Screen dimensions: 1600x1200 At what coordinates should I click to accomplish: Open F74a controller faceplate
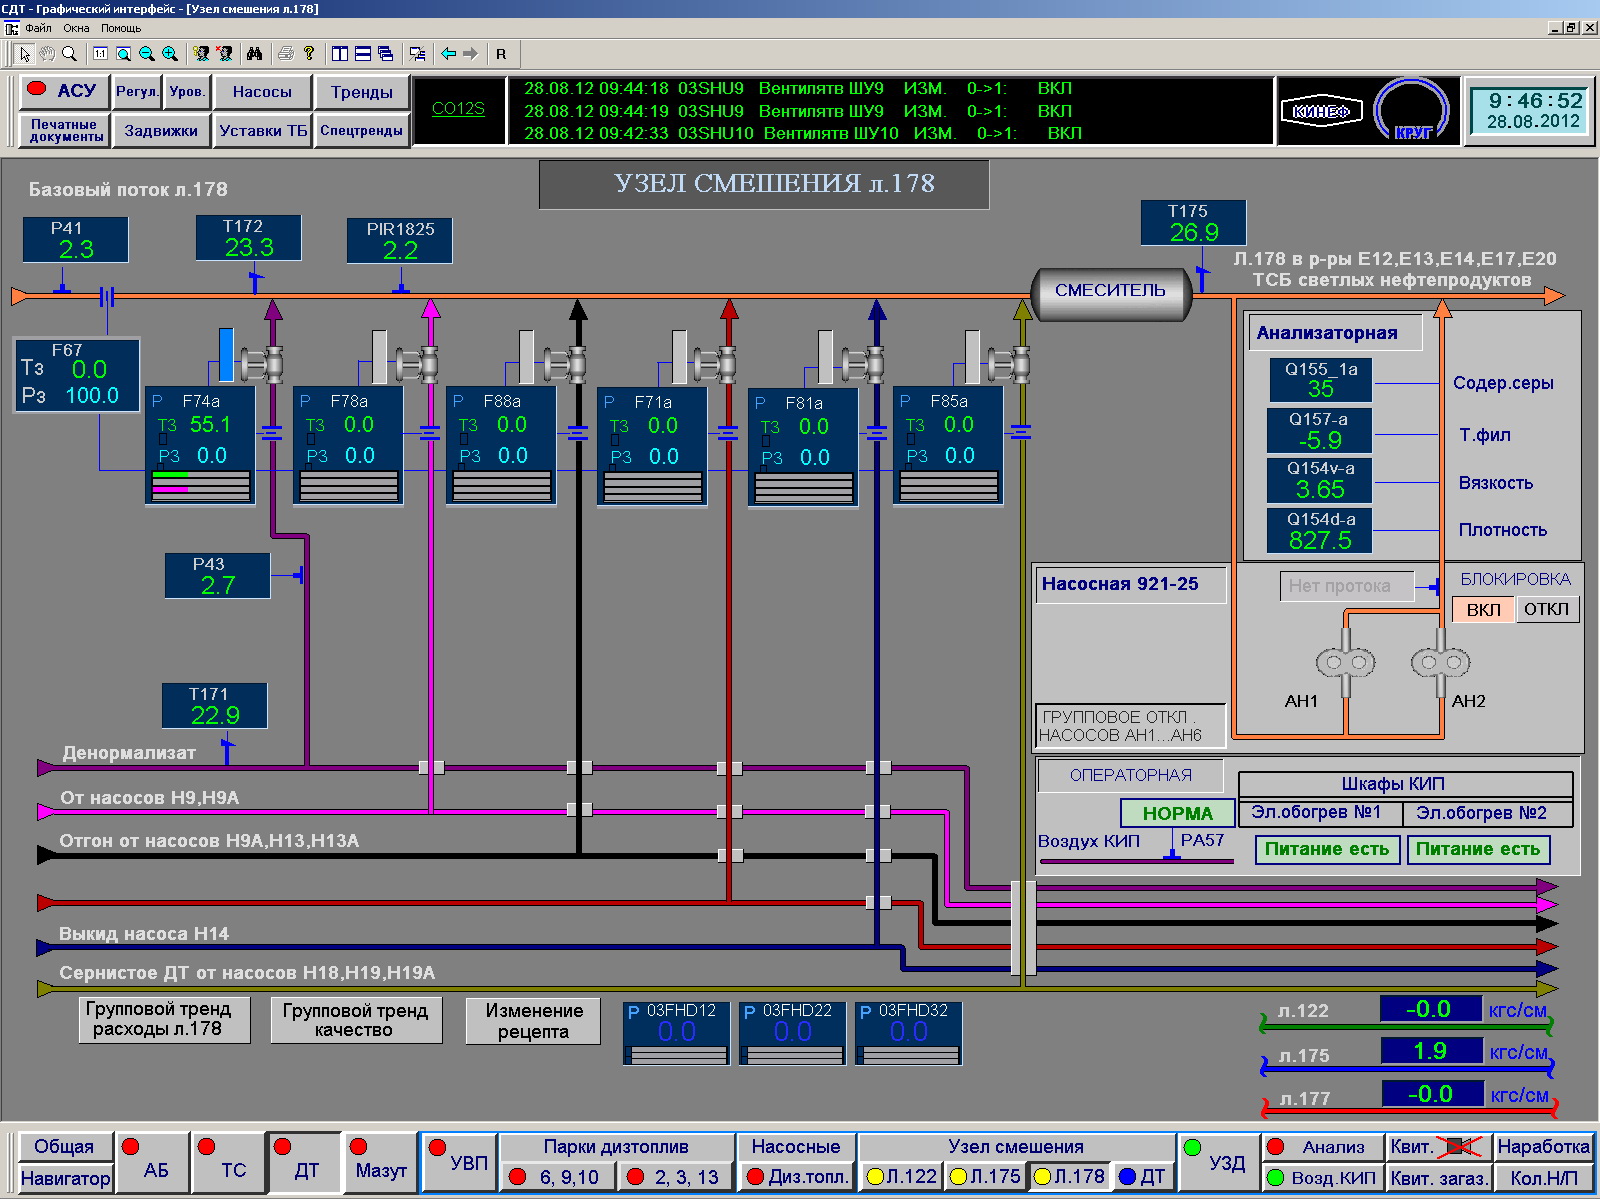pos(200,444)
